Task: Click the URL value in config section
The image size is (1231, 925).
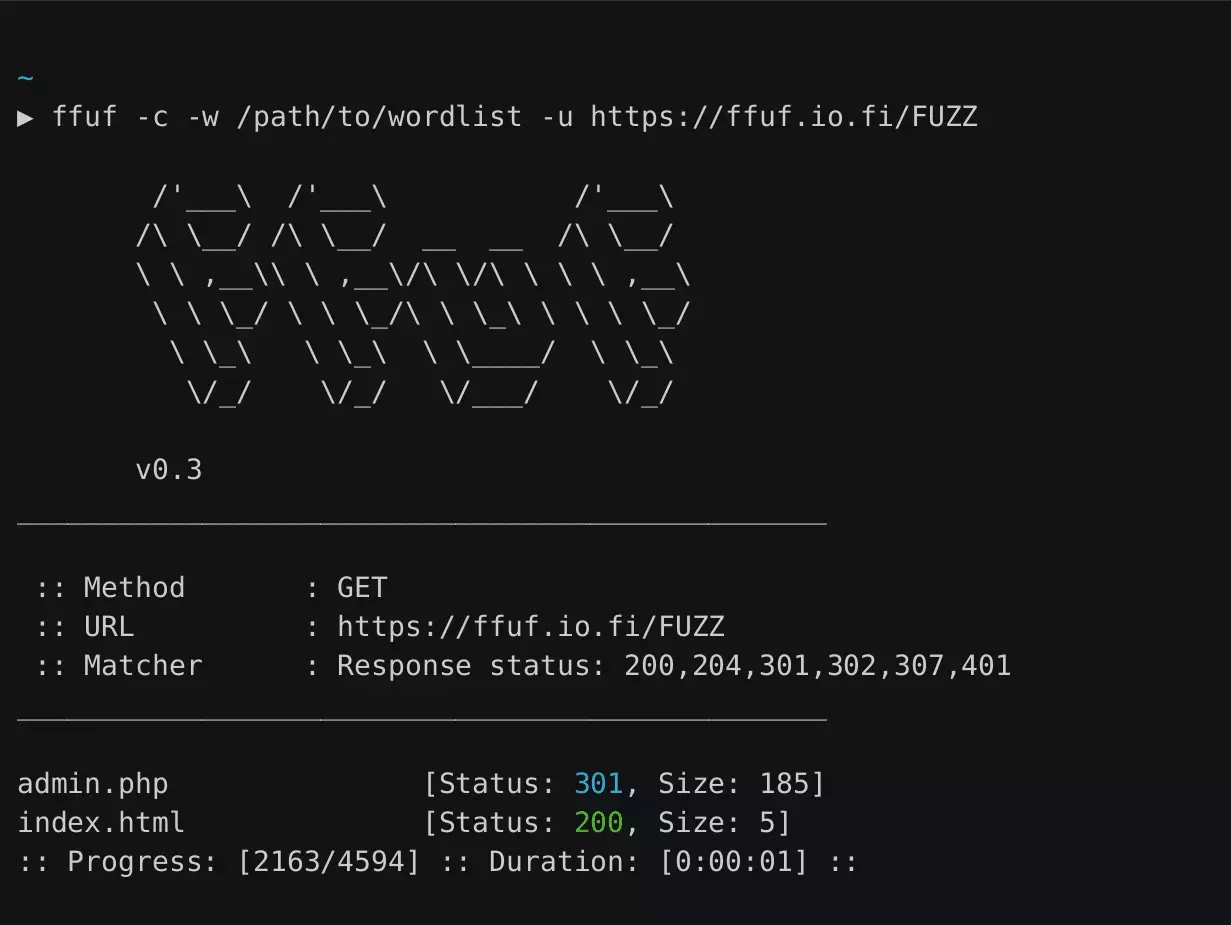Action: 531,627
